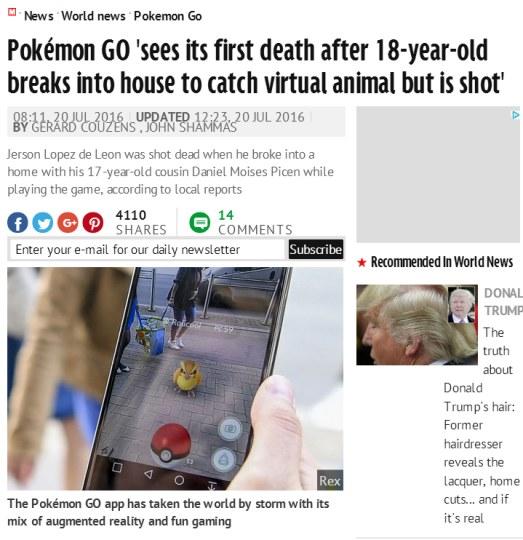Focus the newsletter e-mail input field
The image size is (523, 540).
(x=148, y=249)
